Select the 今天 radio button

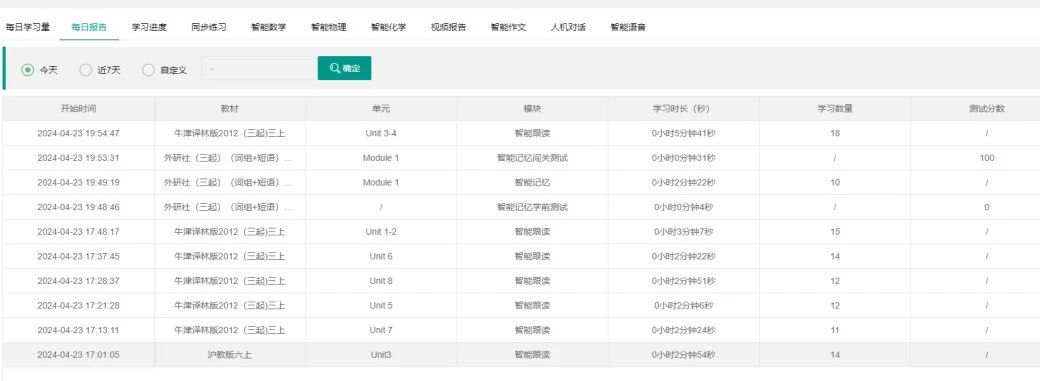click(27, 70)
